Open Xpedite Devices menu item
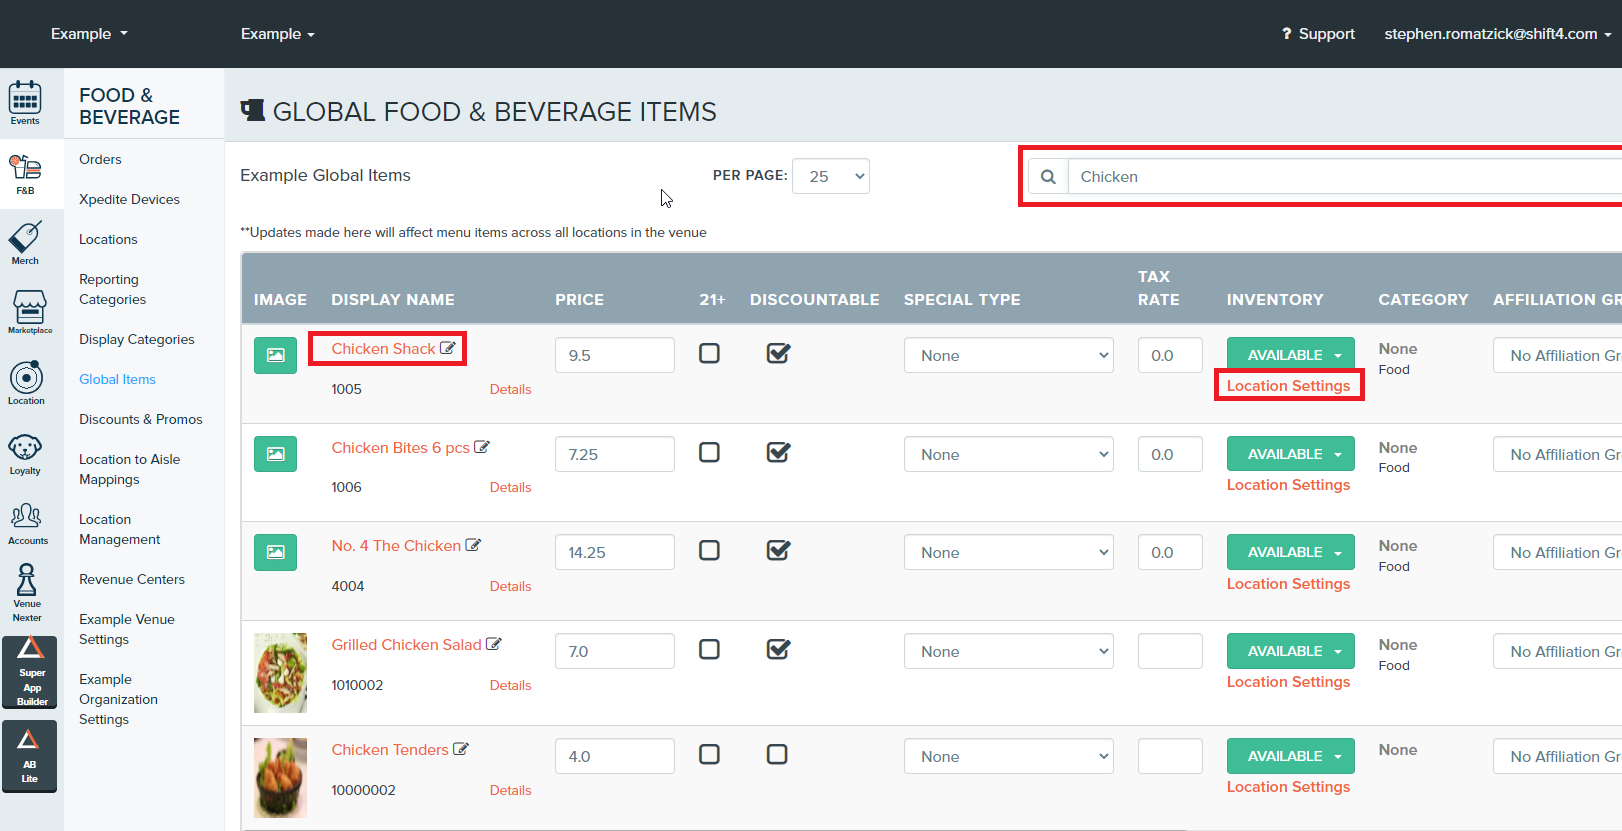 coord(129,199)
